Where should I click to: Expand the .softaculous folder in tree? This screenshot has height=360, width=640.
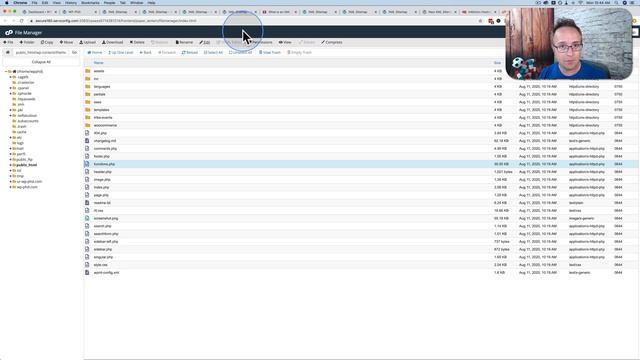pos(11,116)
